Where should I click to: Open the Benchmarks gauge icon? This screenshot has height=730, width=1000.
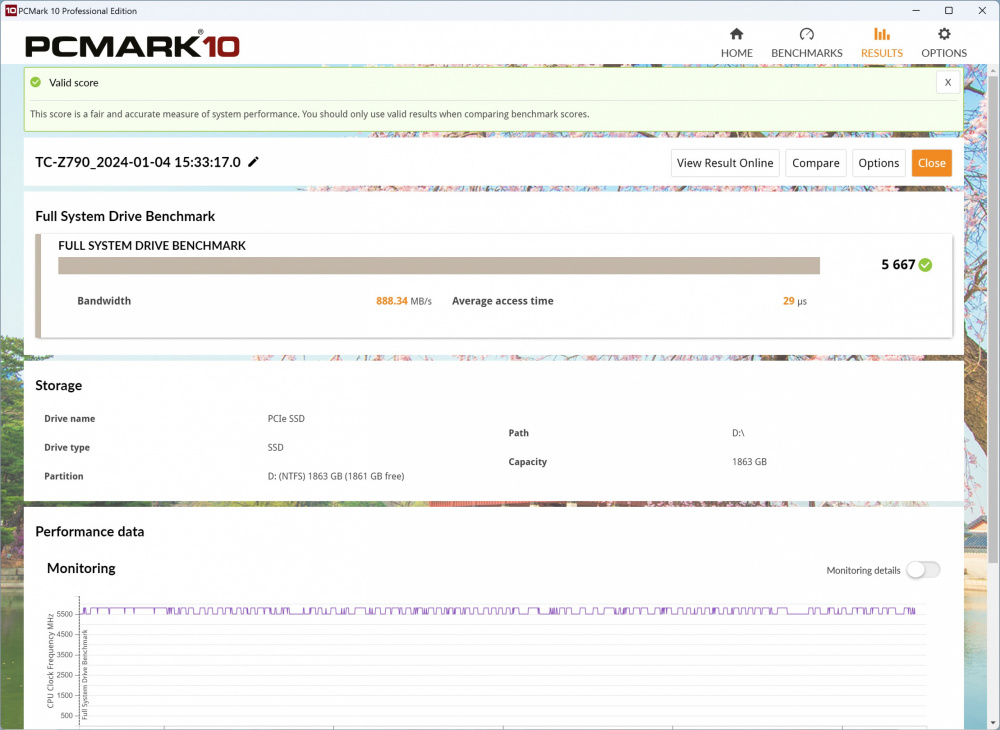point(806,34)
